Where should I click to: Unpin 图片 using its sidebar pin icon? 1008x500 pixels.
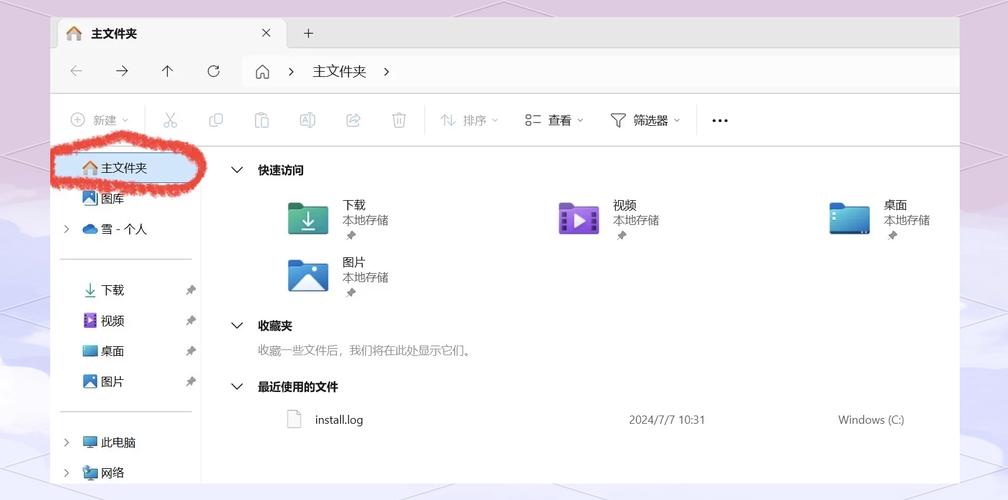click(190, 381)
